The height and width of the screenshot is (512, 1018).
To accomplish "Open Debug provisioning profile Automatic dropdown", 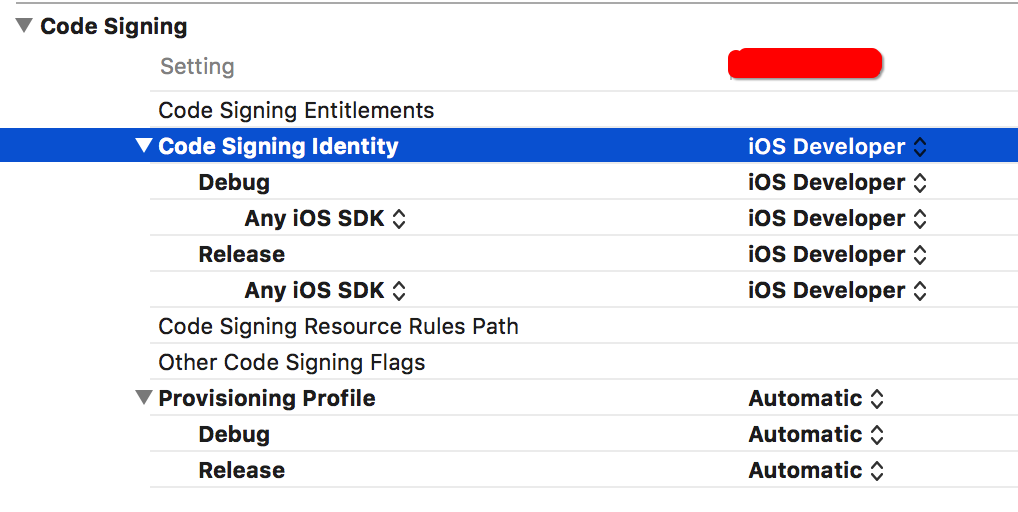I will [816, 434].
